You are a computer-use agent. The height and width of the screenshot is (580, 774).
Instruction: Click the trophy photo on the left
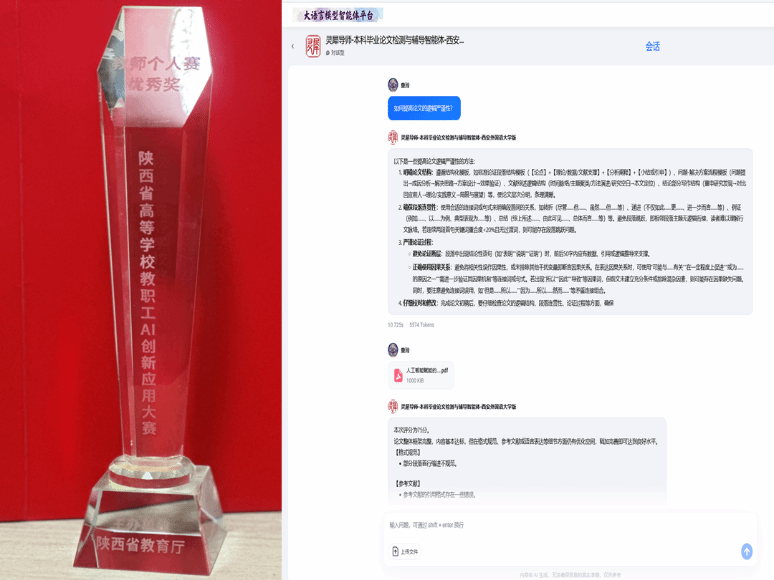click(141, 290)
